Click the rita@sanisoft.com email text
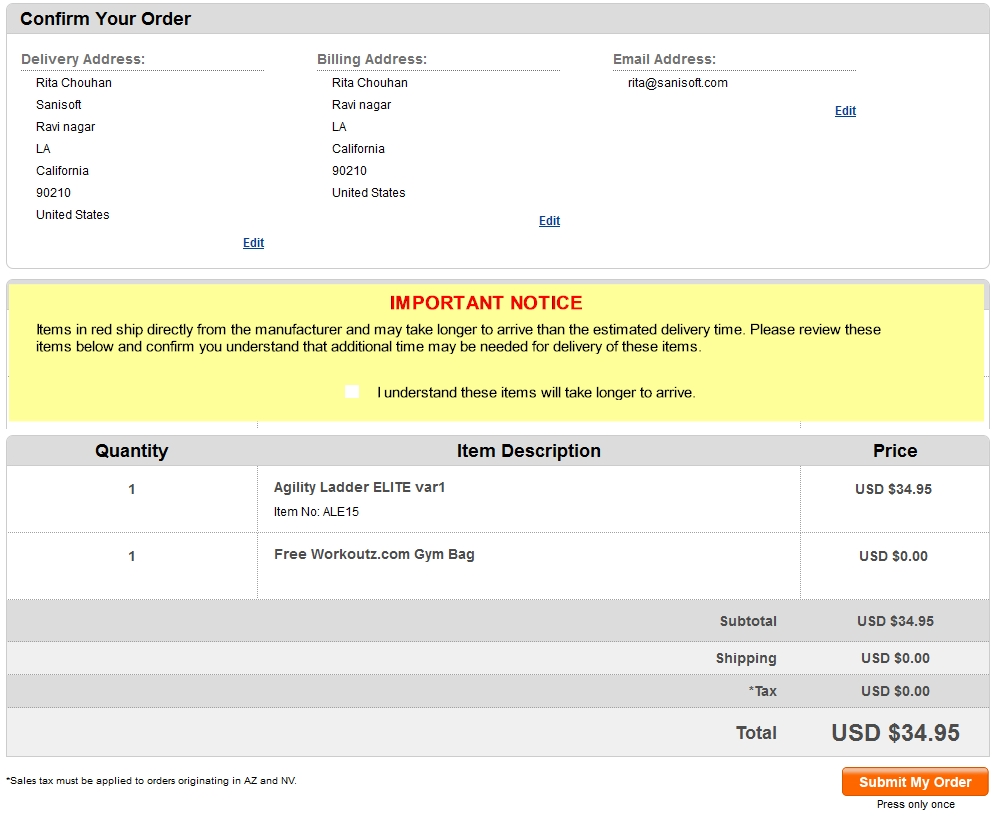The width and height of the screenshot is (995, 821). (678, 83)
